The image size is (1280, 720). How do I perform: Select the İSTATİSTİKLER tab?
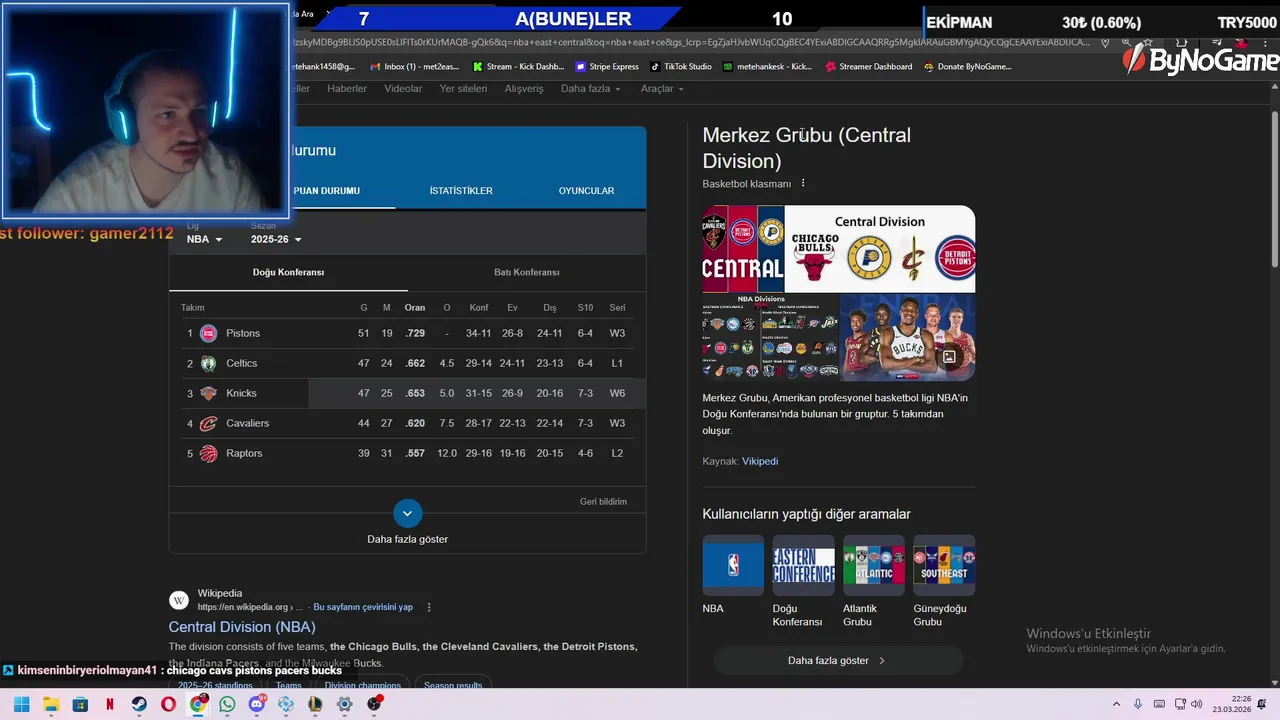[x=461, y=190]
